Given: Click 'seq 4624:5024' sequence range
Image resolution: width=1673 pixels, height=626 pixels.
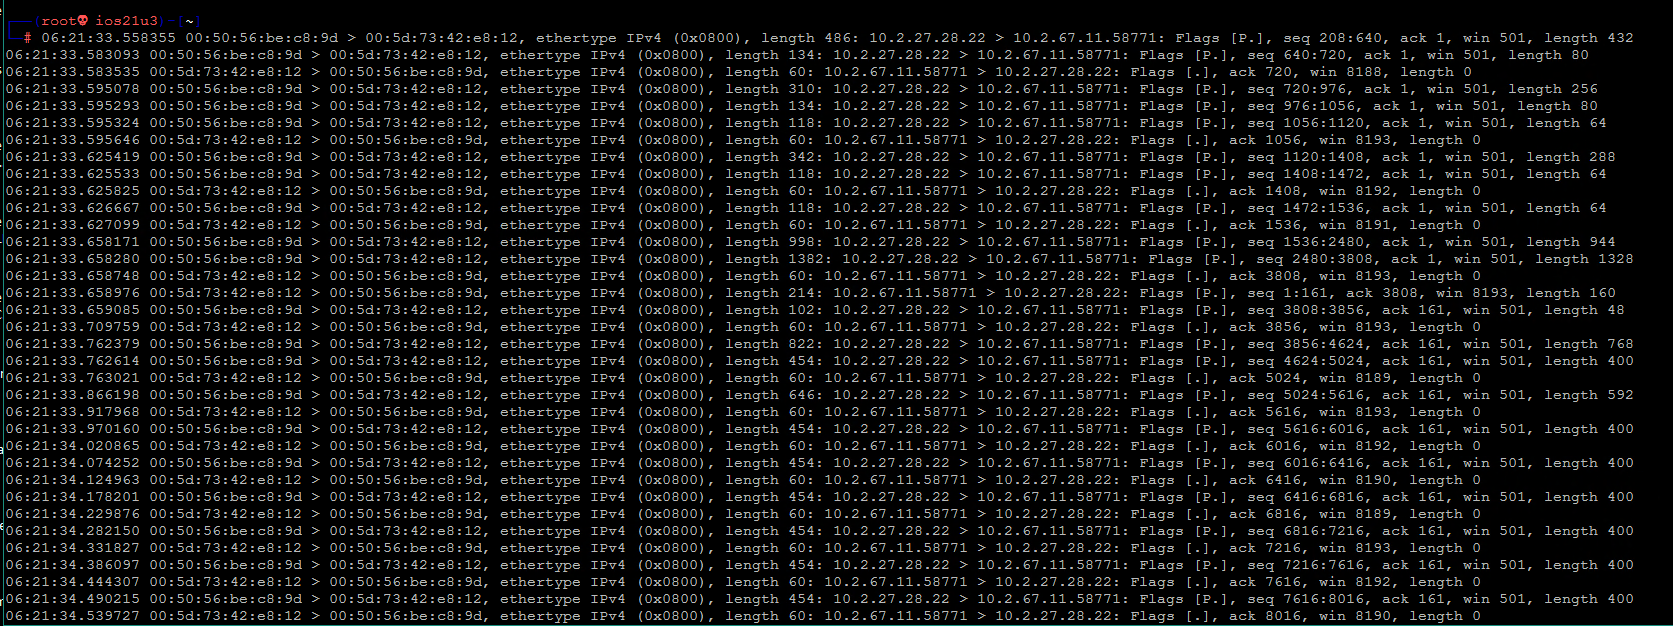Looking at the screenshot, I should click(x=1305, y=361).
